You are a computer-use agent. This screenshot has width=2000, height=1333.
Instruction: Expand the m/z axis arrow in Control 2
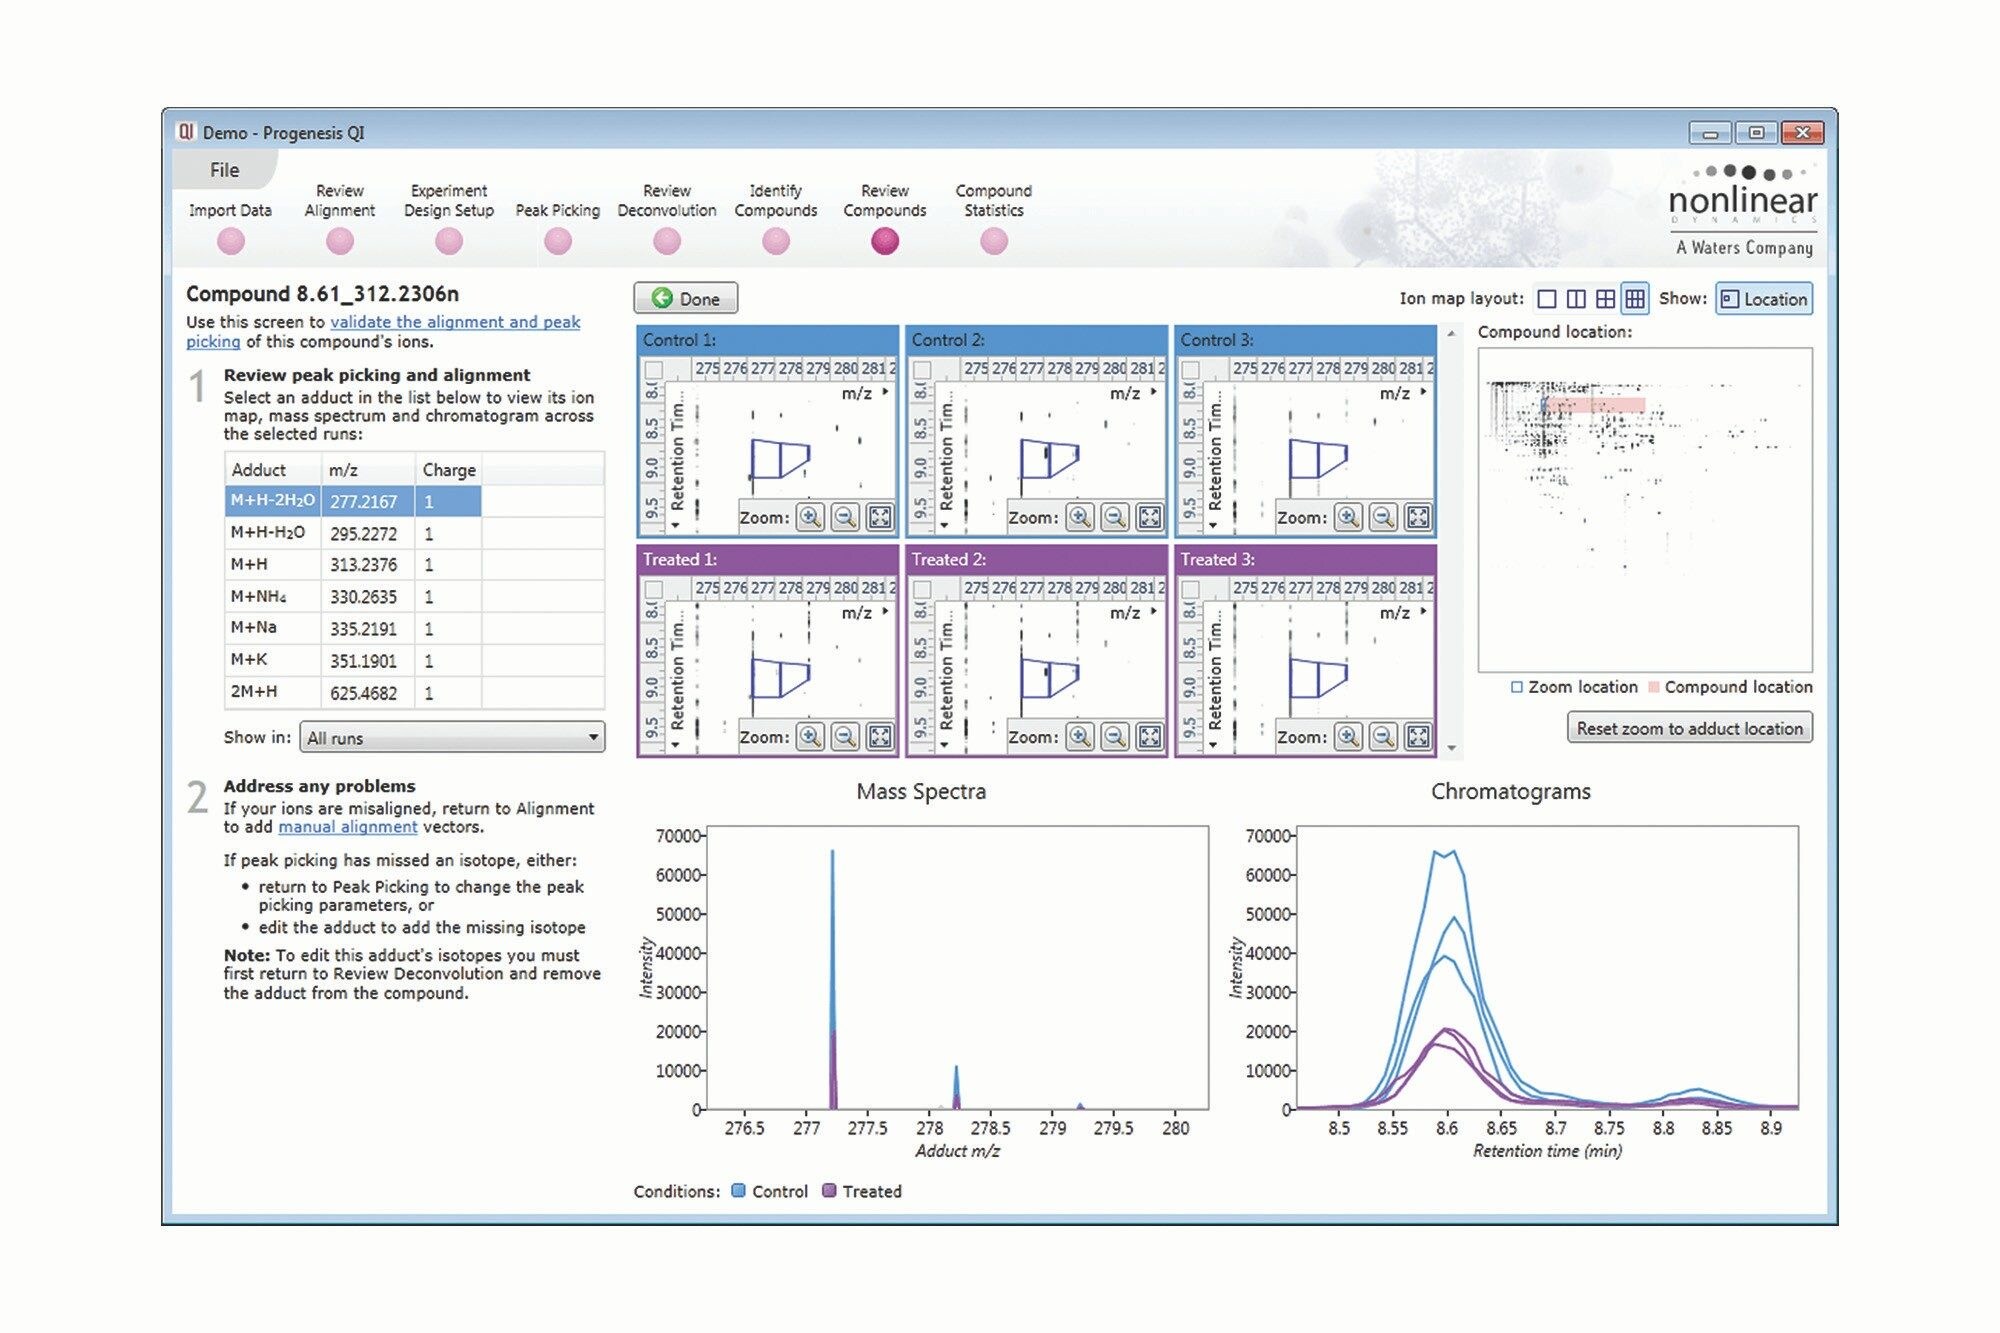coord(1154,392)
